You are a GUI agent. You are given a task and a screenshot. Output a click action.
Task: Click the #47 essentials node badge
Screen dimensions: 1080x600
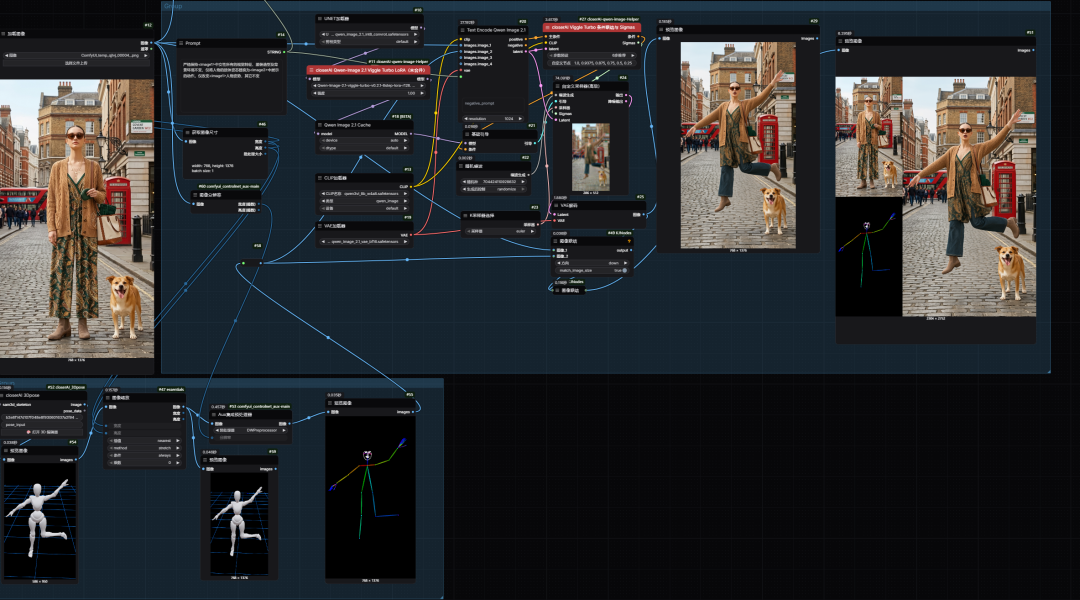tap(171, 389)
